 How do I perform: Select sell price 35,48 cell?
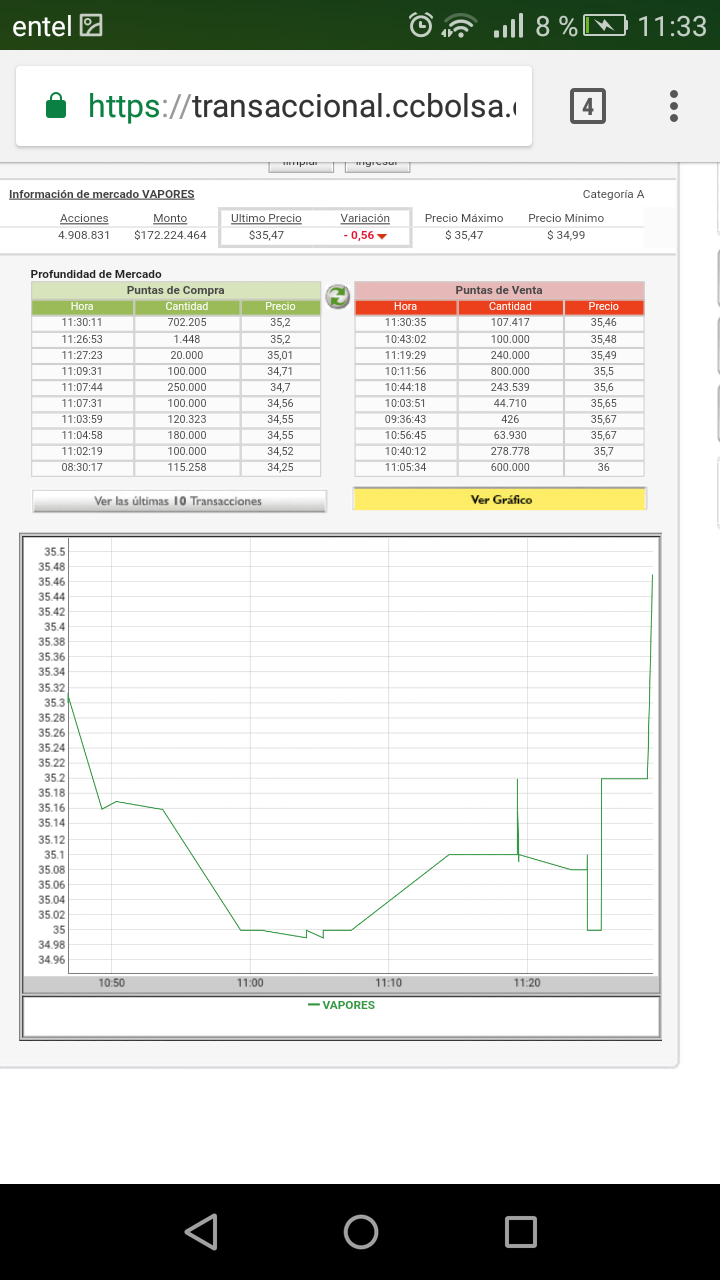(x=604, y=339)
